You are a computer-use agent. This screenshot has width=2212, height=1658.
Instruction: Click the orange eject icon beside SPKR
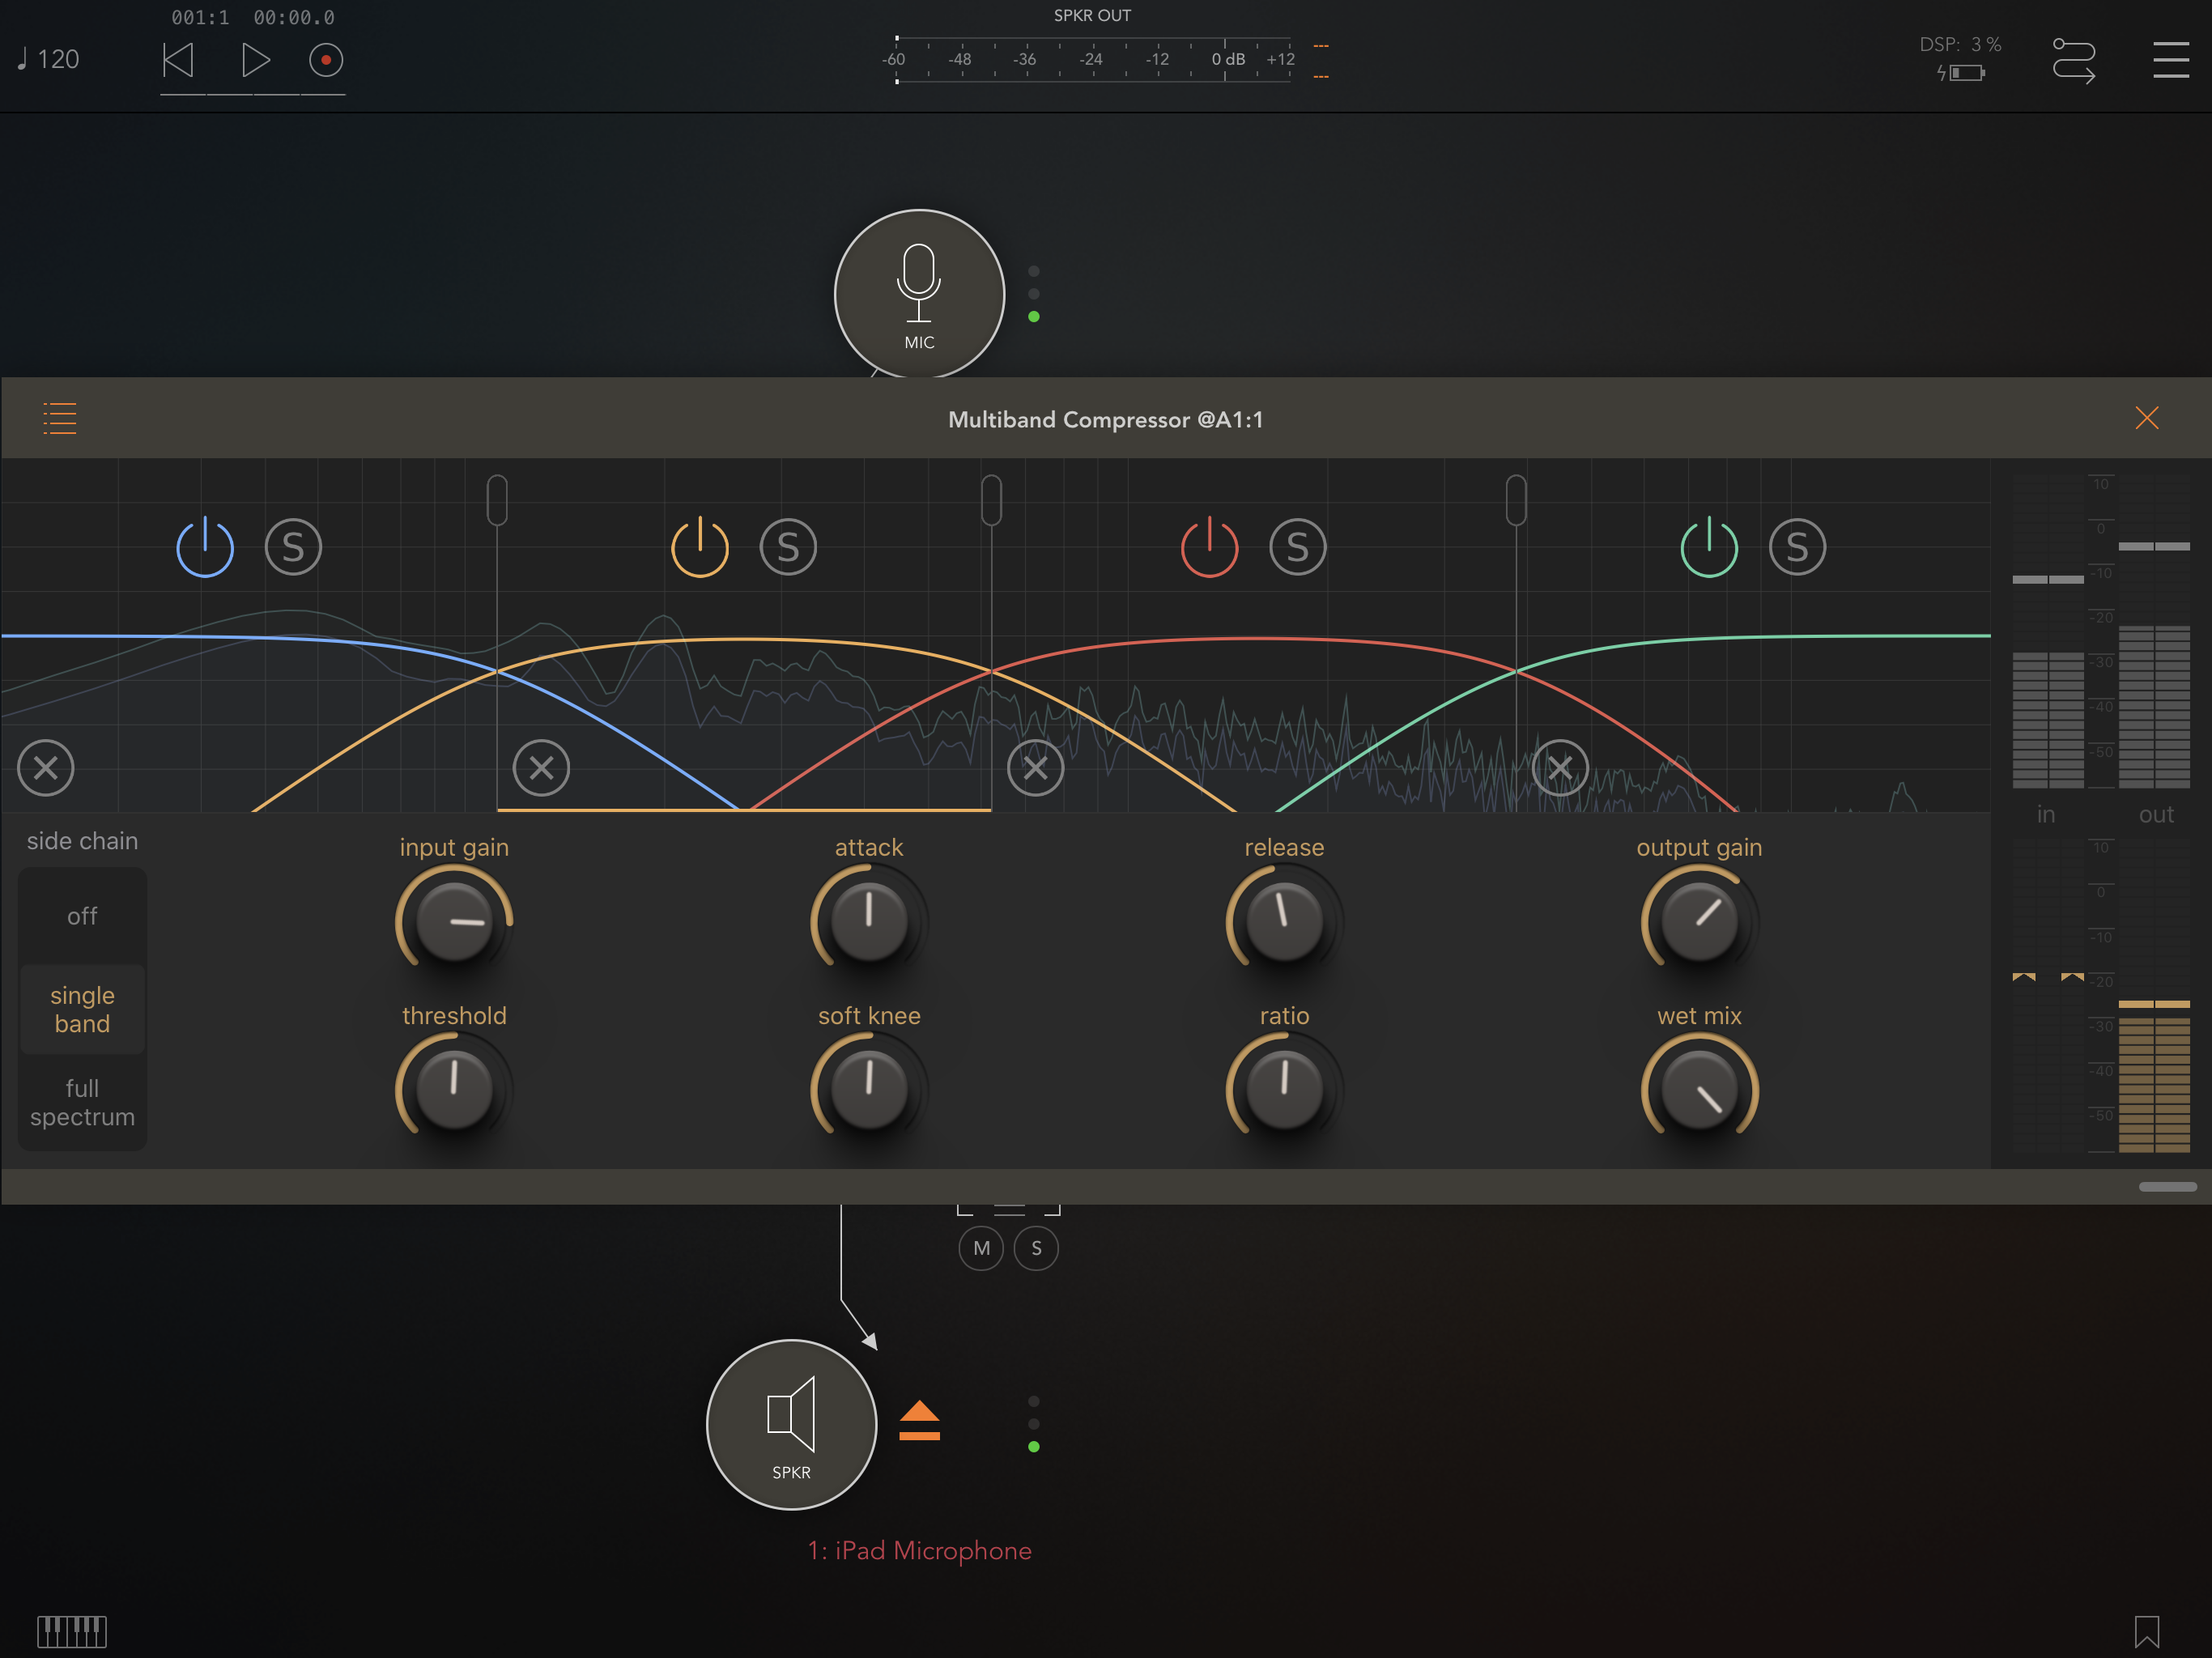point(919,1421)
